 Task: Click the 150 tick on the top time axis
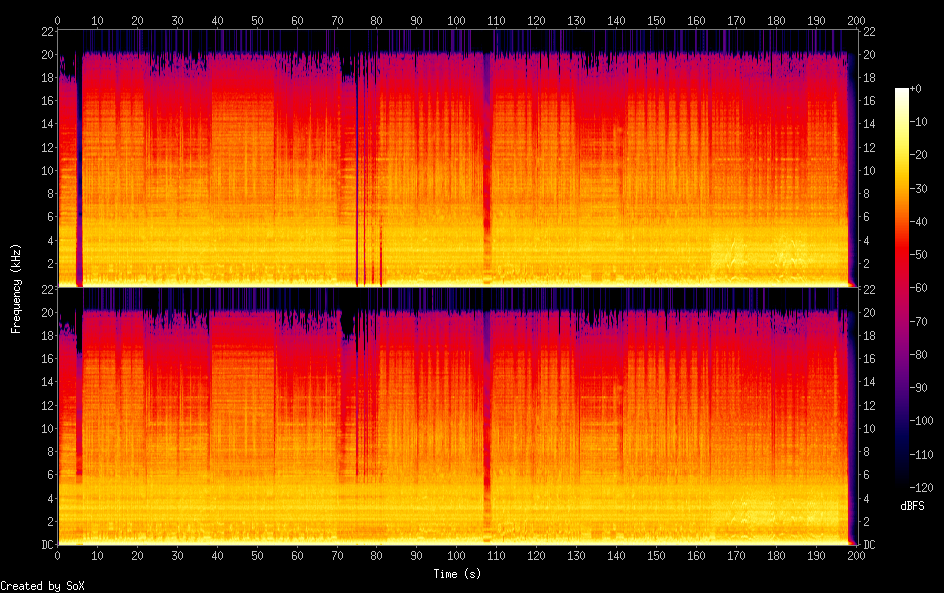click(x=656, y=20)
